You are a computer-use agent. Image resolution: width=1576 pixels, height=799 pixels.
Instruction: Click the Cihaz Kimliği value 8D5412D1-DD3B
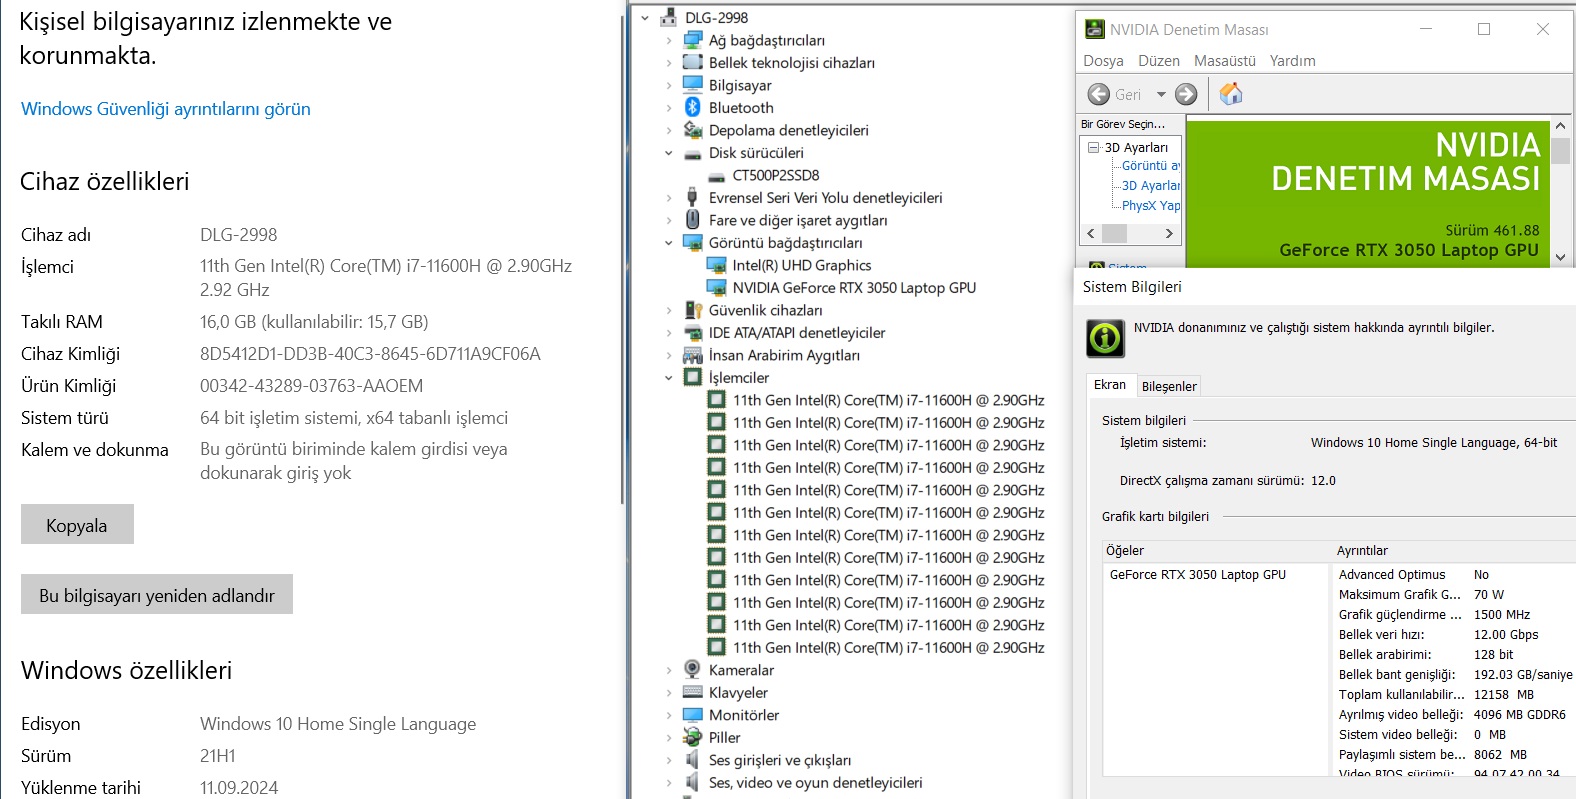[370, 353]
